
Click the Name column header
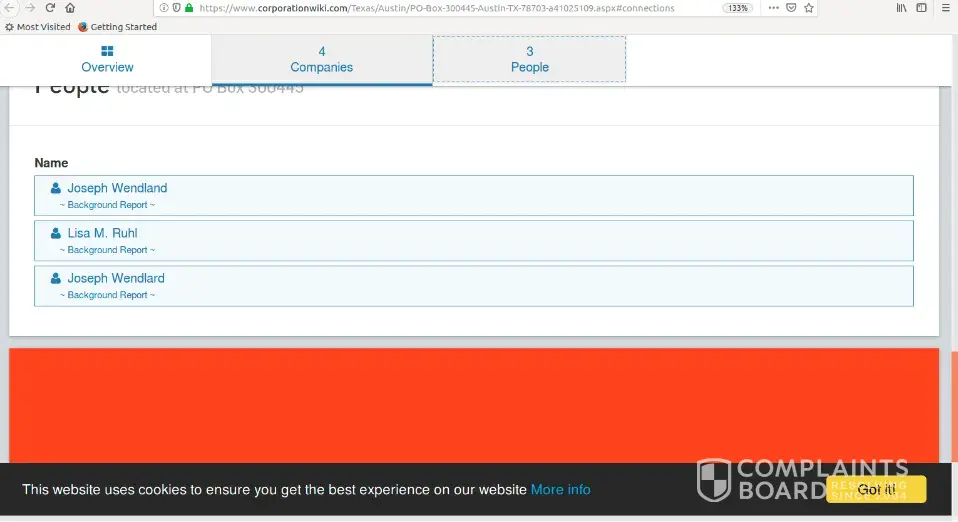tap(51, 163)
